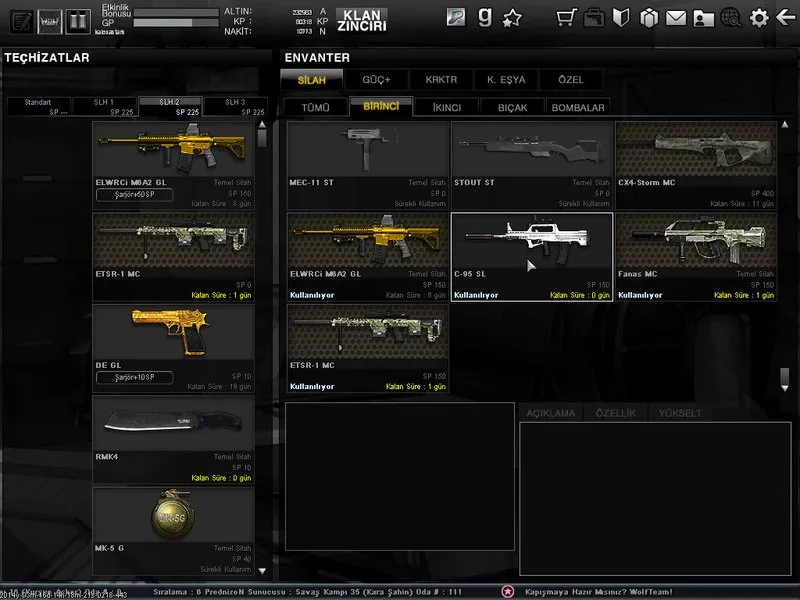Choose the SLH 3 loadout slot
The image size is (800, 600).
(x=236, y=107)
